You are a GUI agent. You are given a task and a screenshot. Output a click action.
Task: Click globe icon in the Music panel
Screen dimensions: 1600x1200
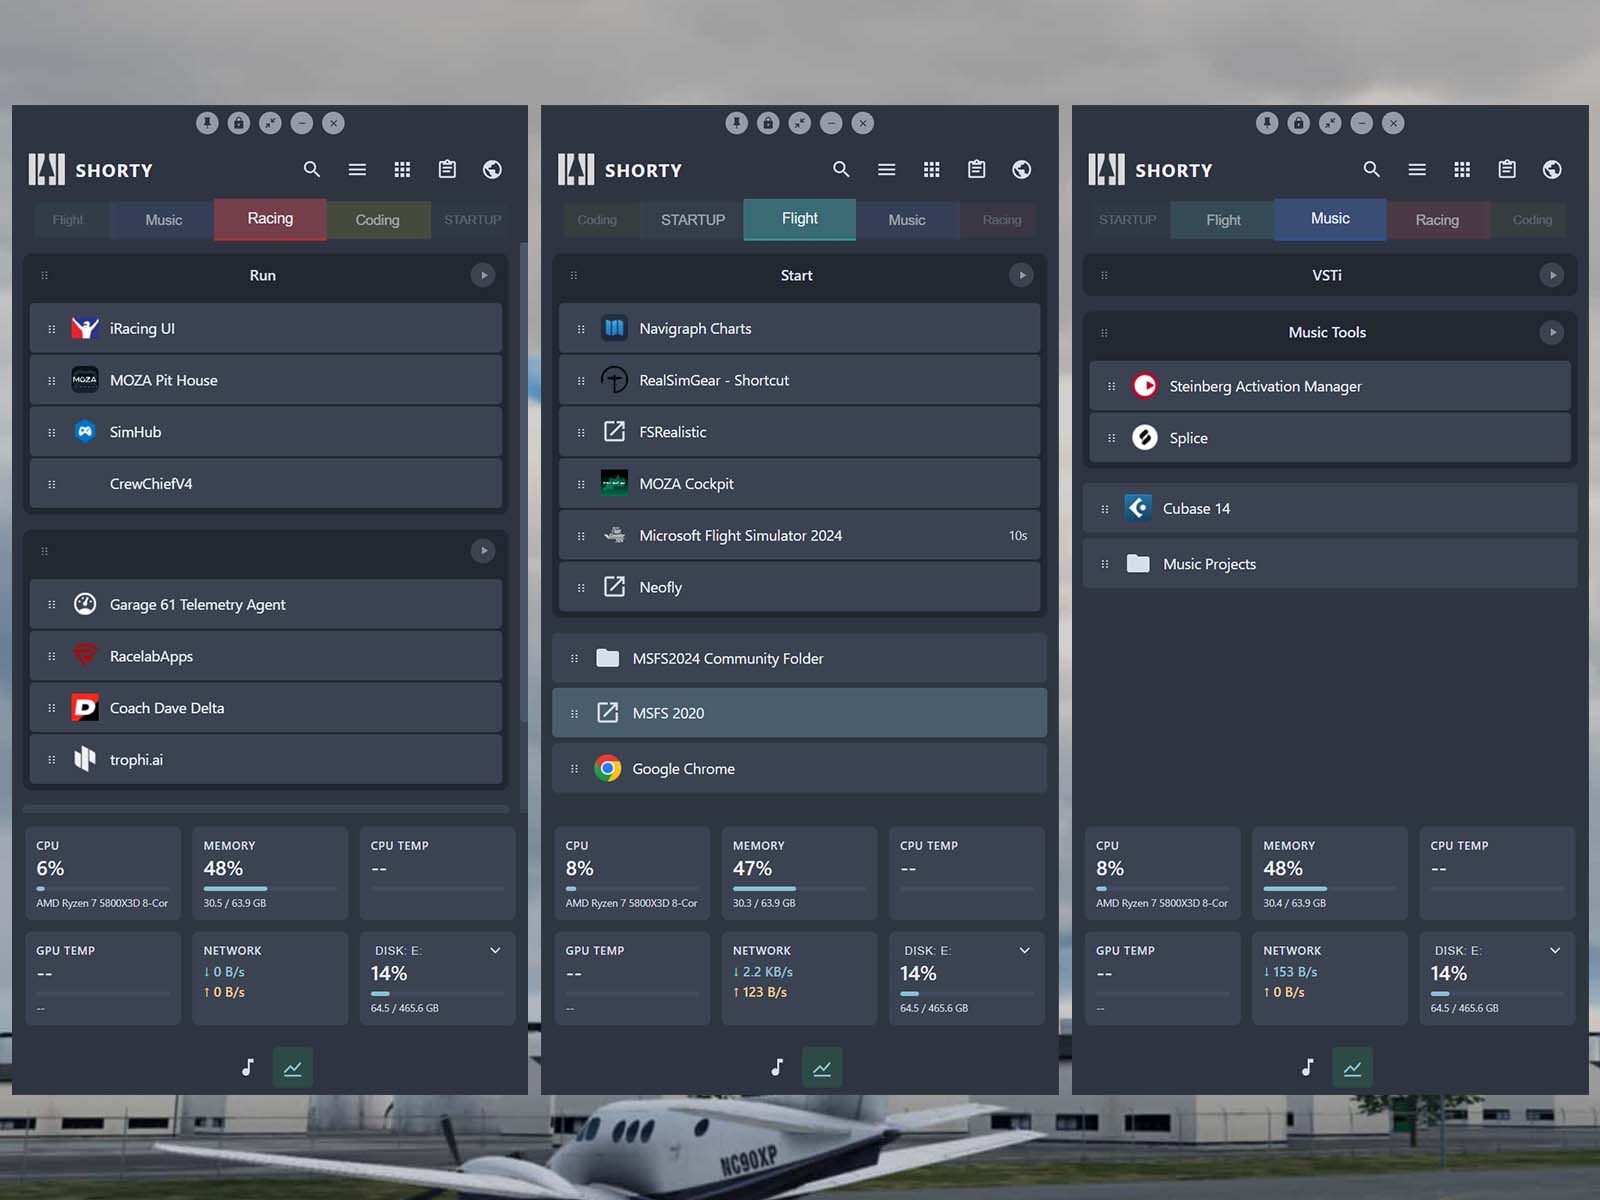coord(1552,170)
